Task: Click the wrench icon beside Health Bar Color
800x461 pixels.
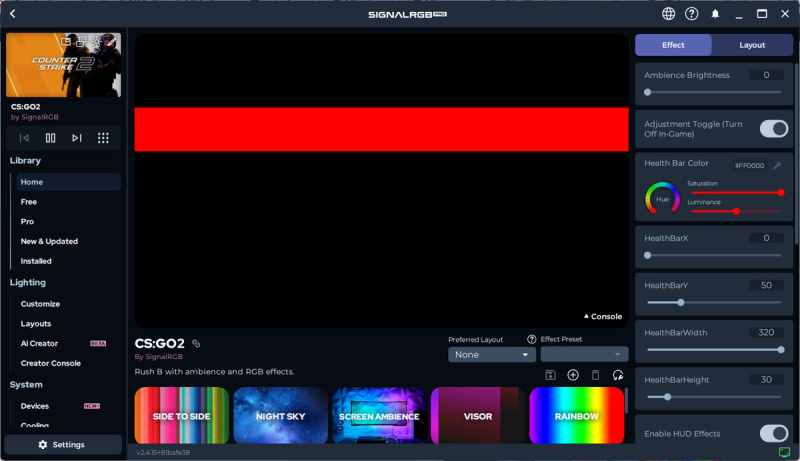Action: point(777,165)
